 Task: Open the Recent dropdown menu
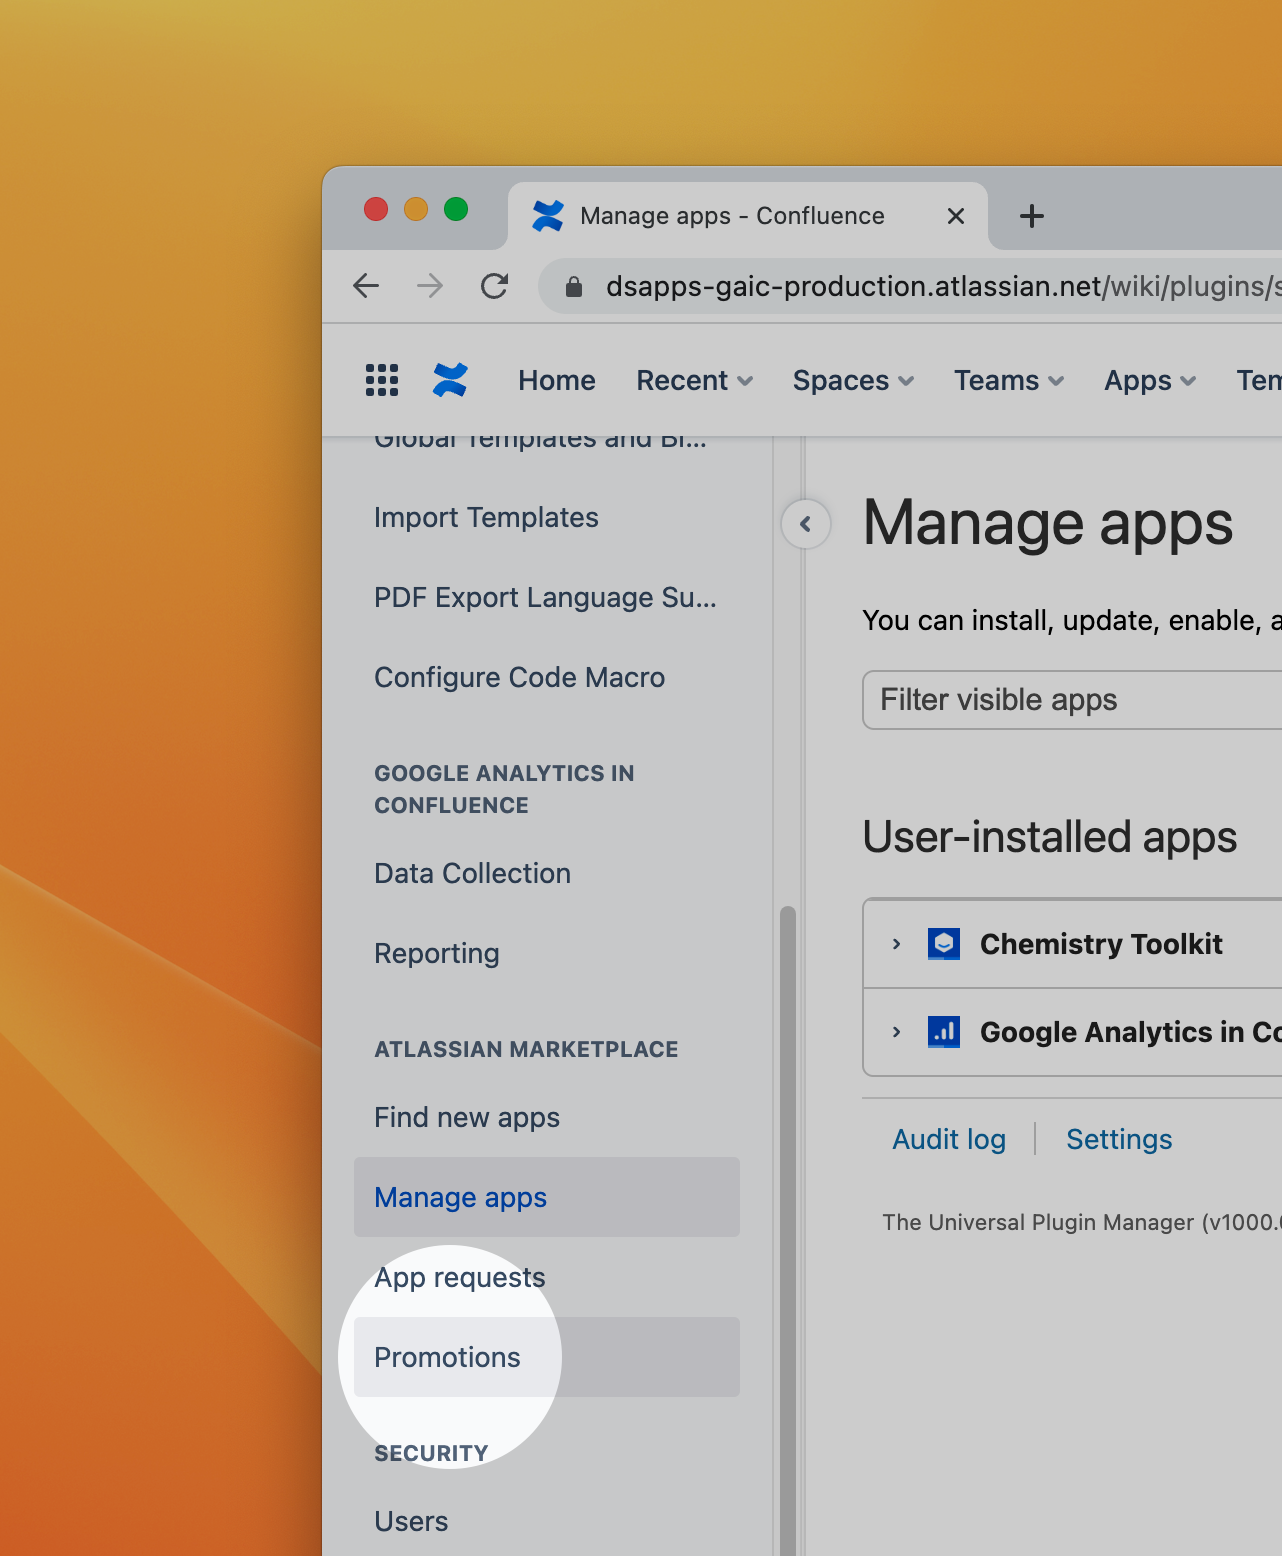(694, 380)
